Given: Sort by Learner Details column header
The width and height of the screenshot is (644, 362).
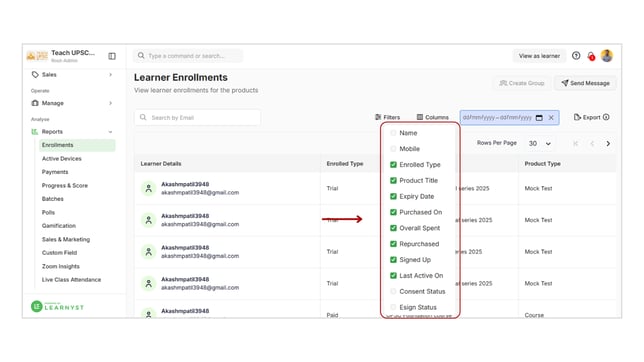Looking at the screenshot, I should 161,164.
